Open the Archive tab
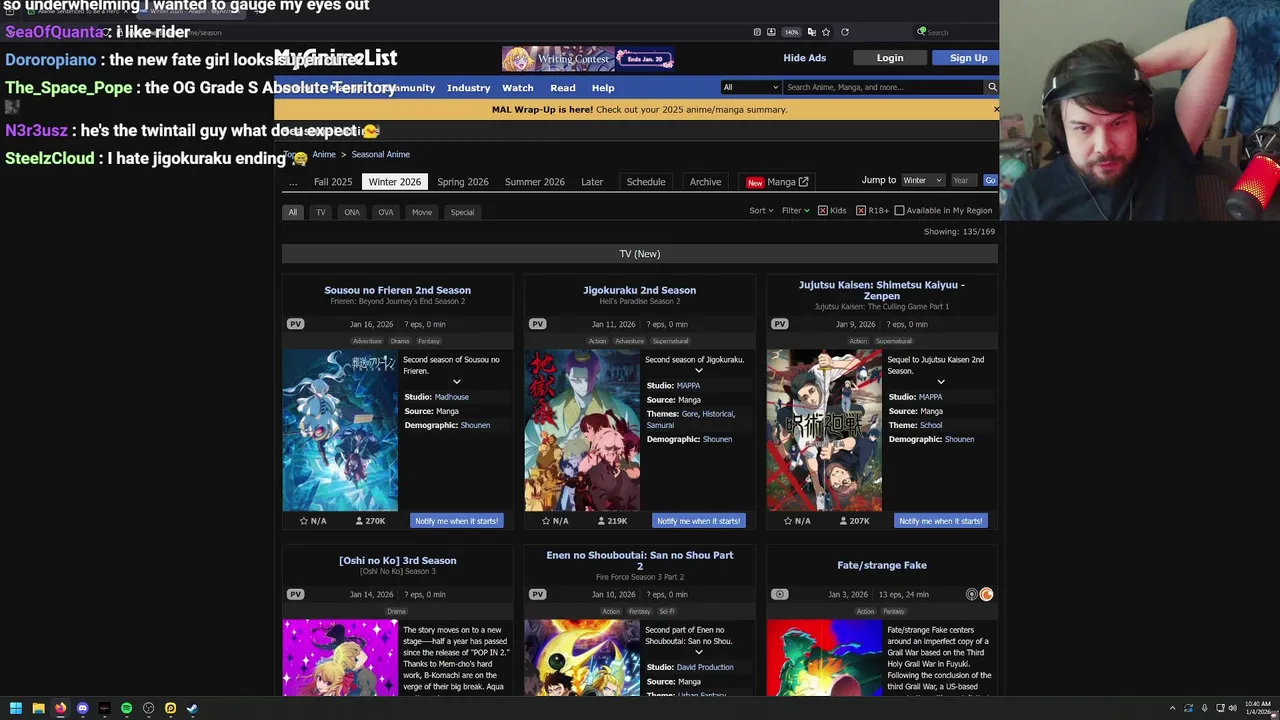The width and height of the screenshot is (1280, 720). tap(705, 182)
